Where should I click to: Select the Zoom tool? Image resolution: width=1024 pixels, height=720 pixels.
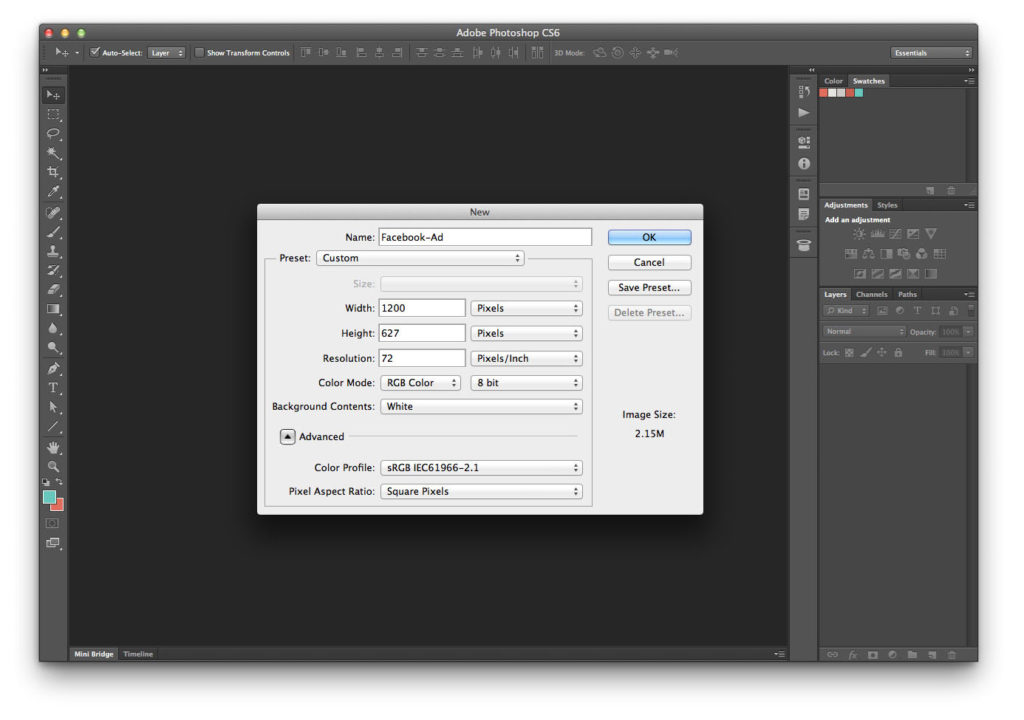tap(53, 468)
